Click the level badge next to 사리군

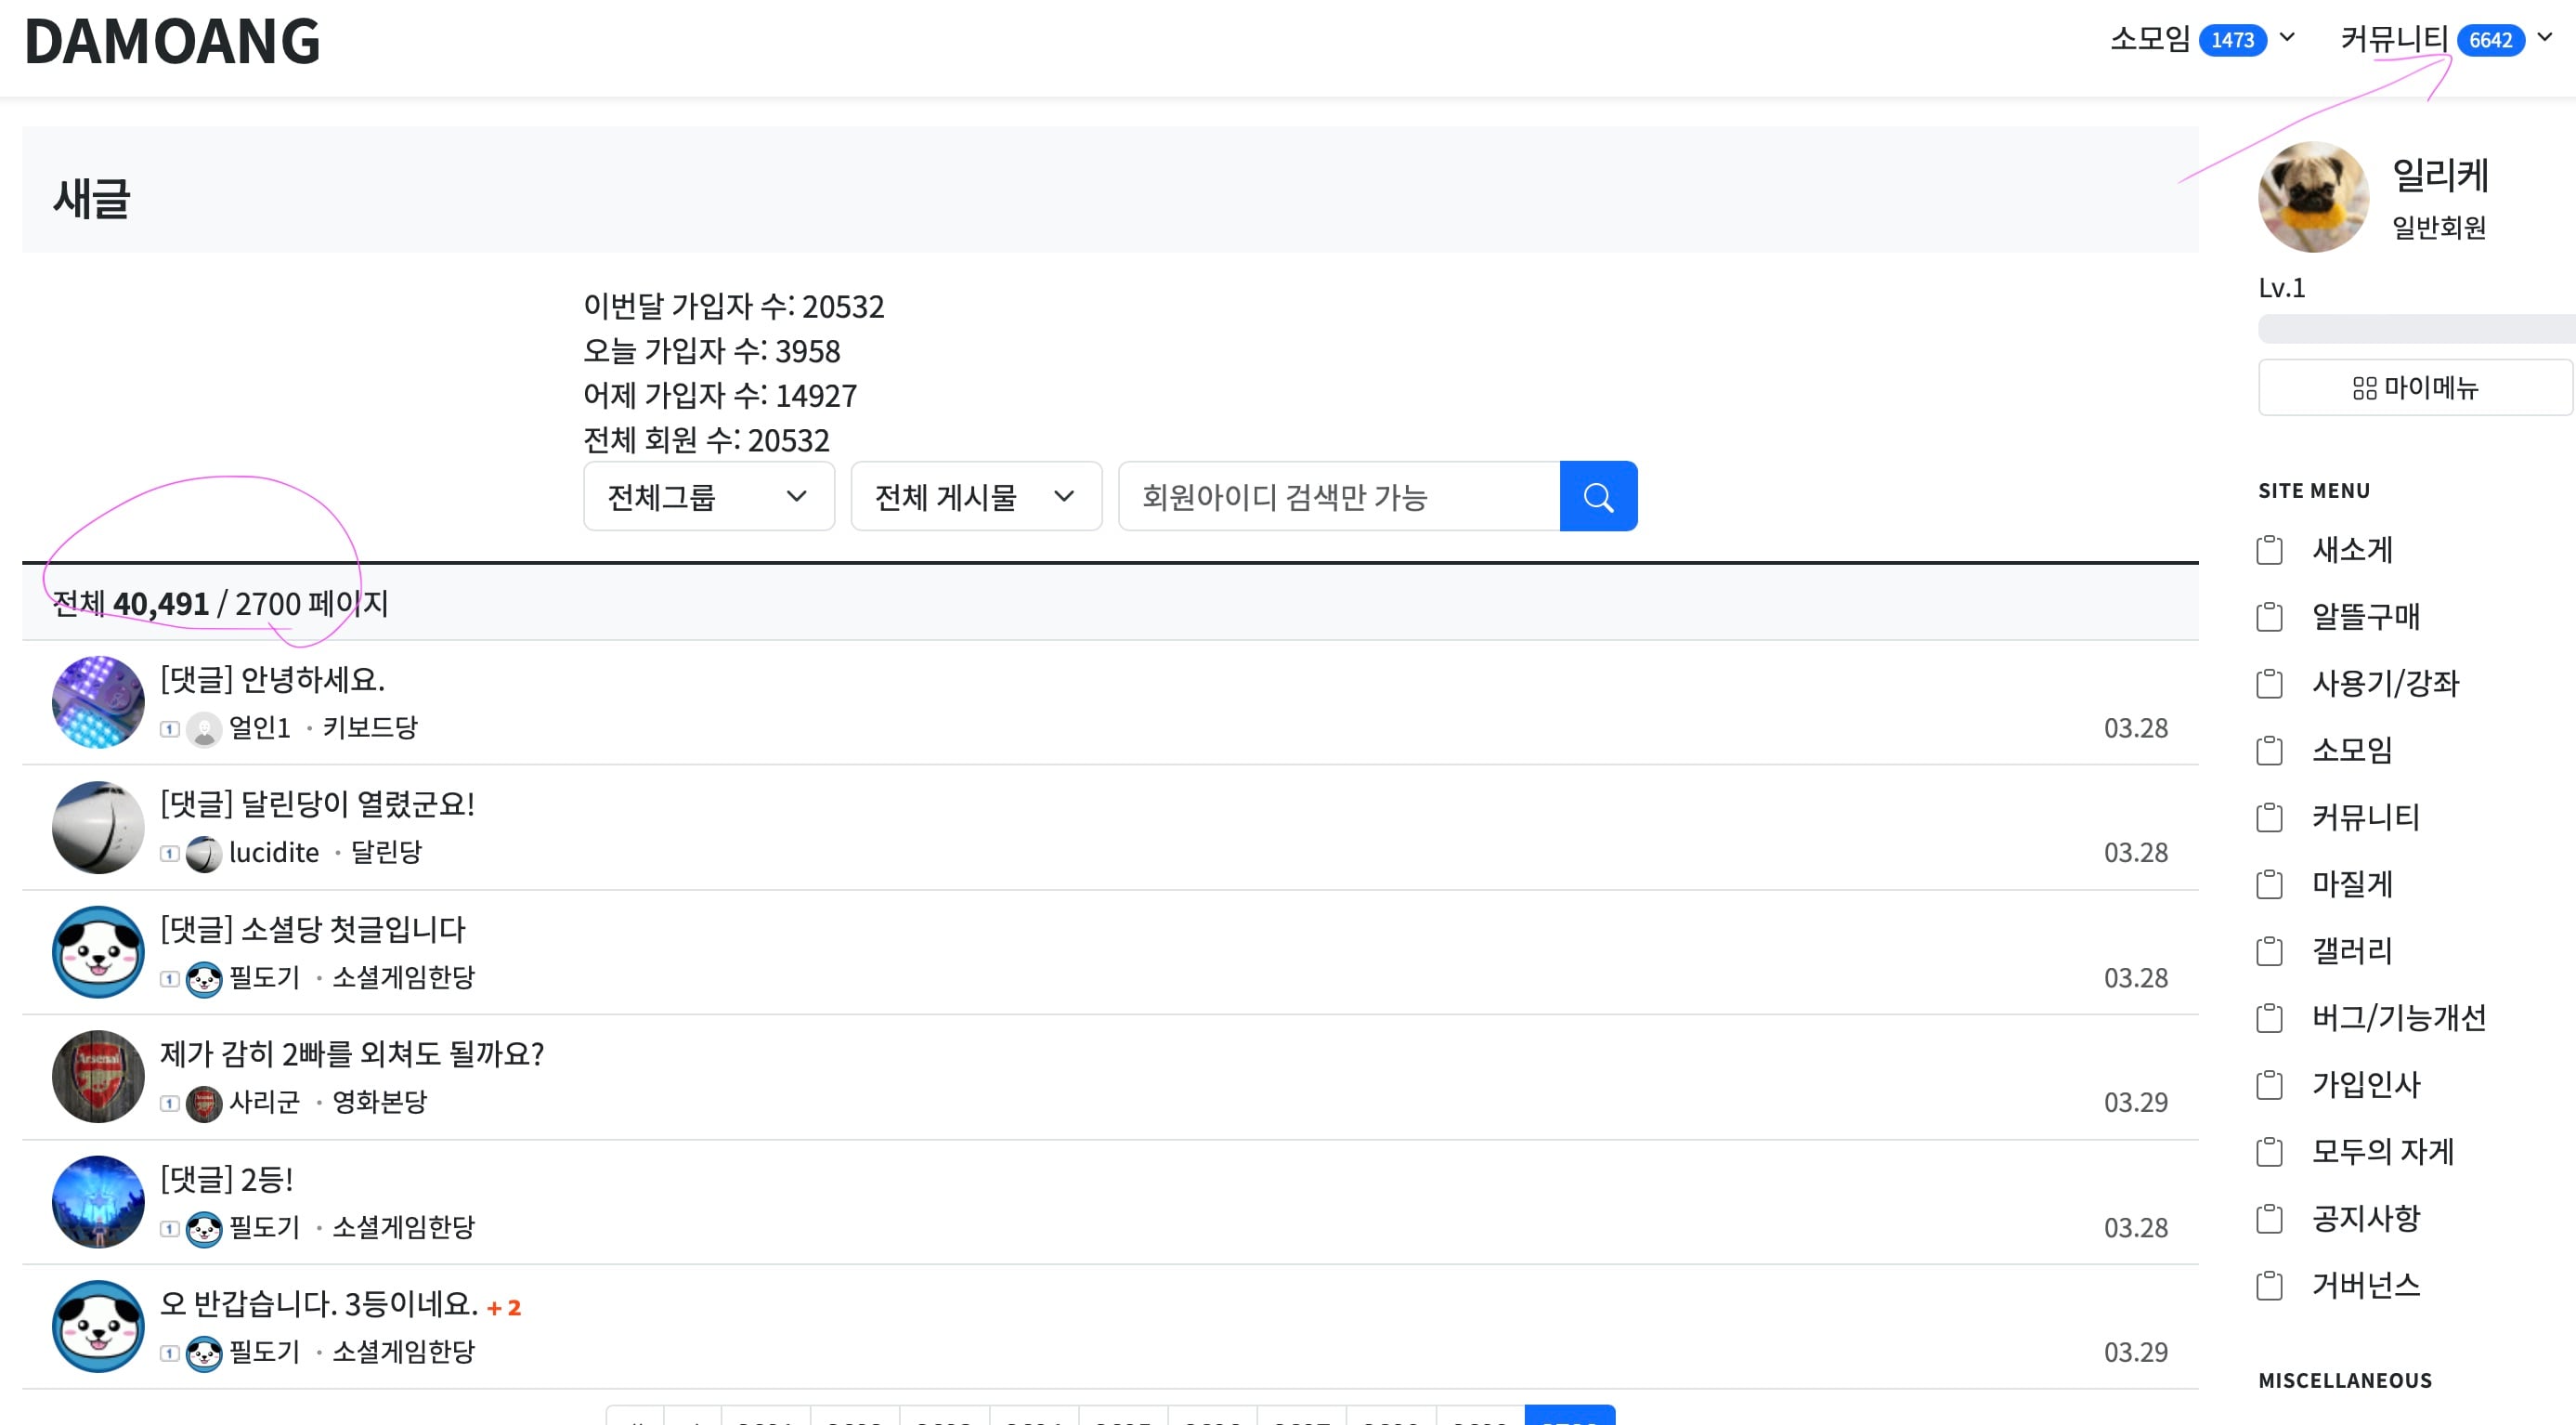170,1103
